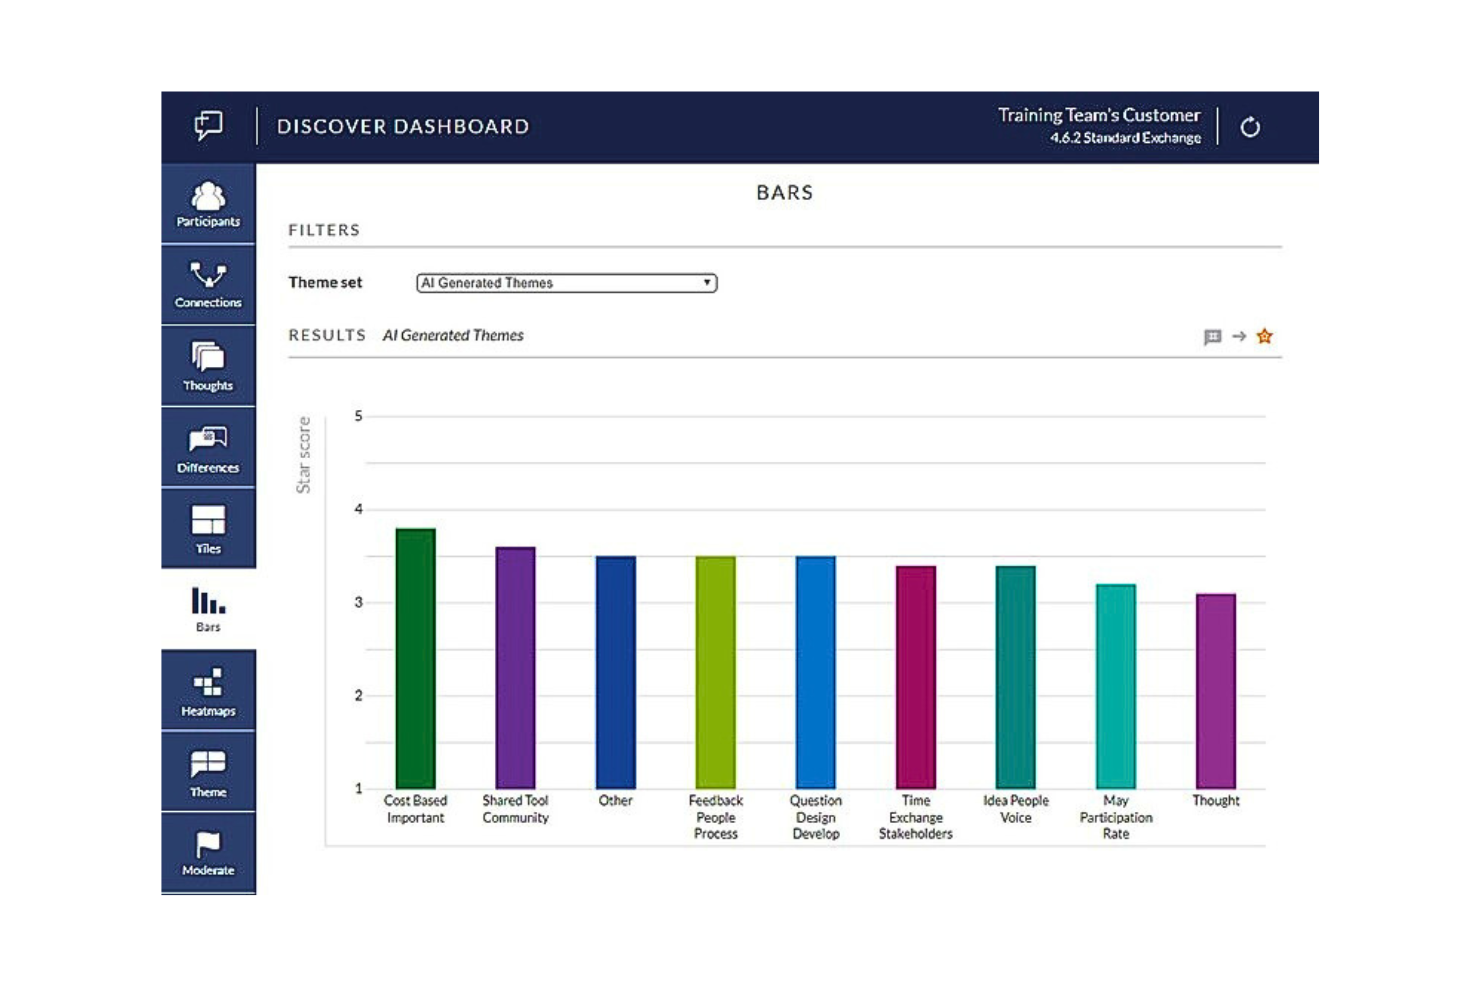Select the Differences icon in the sidebar
Image resolution: width=1480 pixels, height=987 pixels.
[207, 447]
